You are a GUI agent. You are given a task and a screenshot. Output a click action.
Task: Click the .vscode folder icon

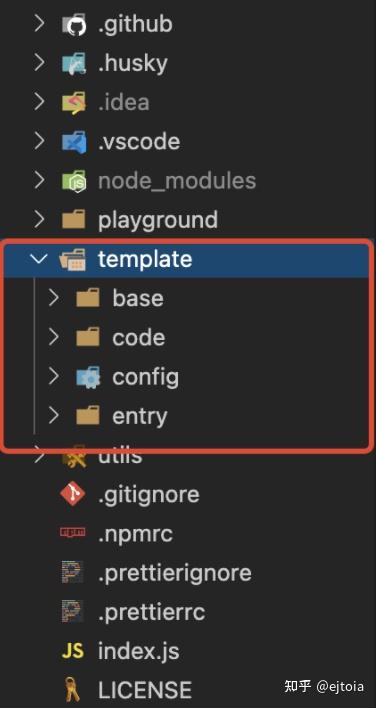[x=74, y=142]
